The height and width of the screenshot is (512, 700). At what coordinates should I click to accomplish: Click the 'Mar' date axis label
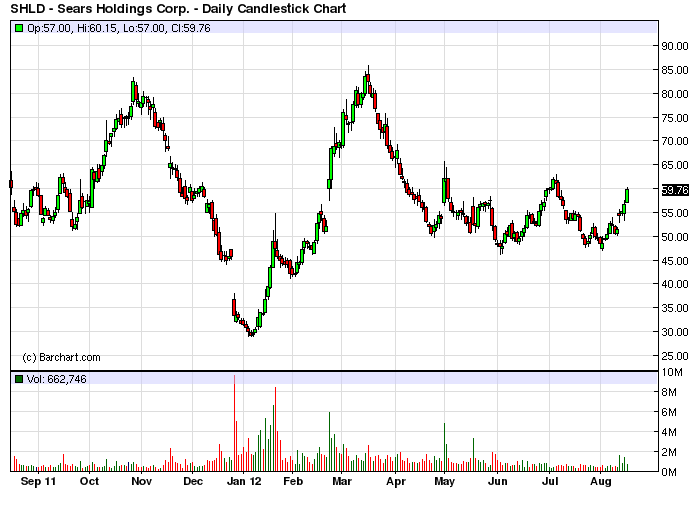tap(342, 481)
